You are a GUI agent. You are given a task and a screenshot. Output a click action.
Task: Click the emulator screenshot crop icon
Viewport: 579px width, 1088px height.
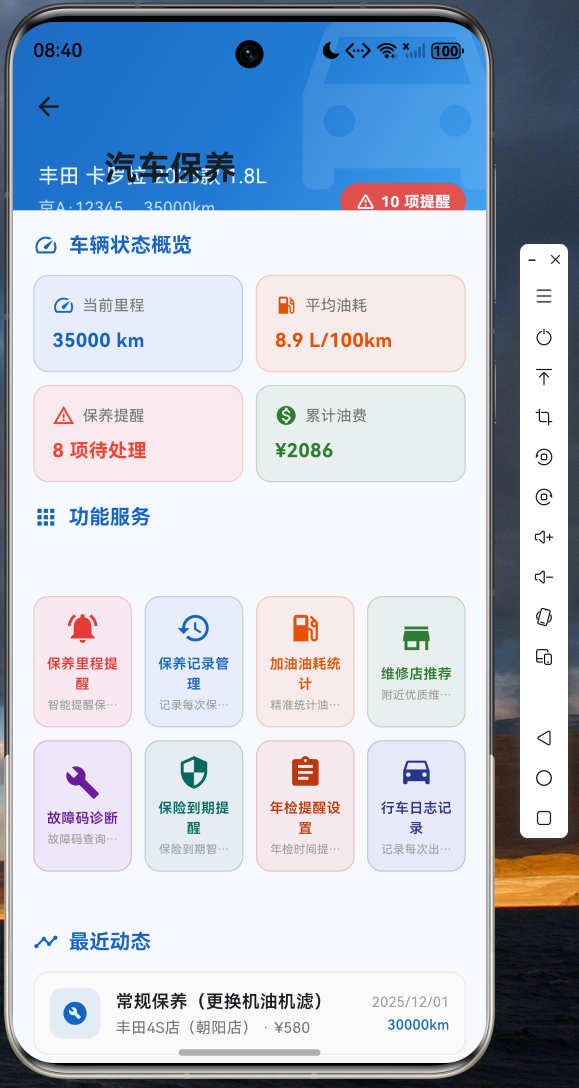tap(544, 417)
